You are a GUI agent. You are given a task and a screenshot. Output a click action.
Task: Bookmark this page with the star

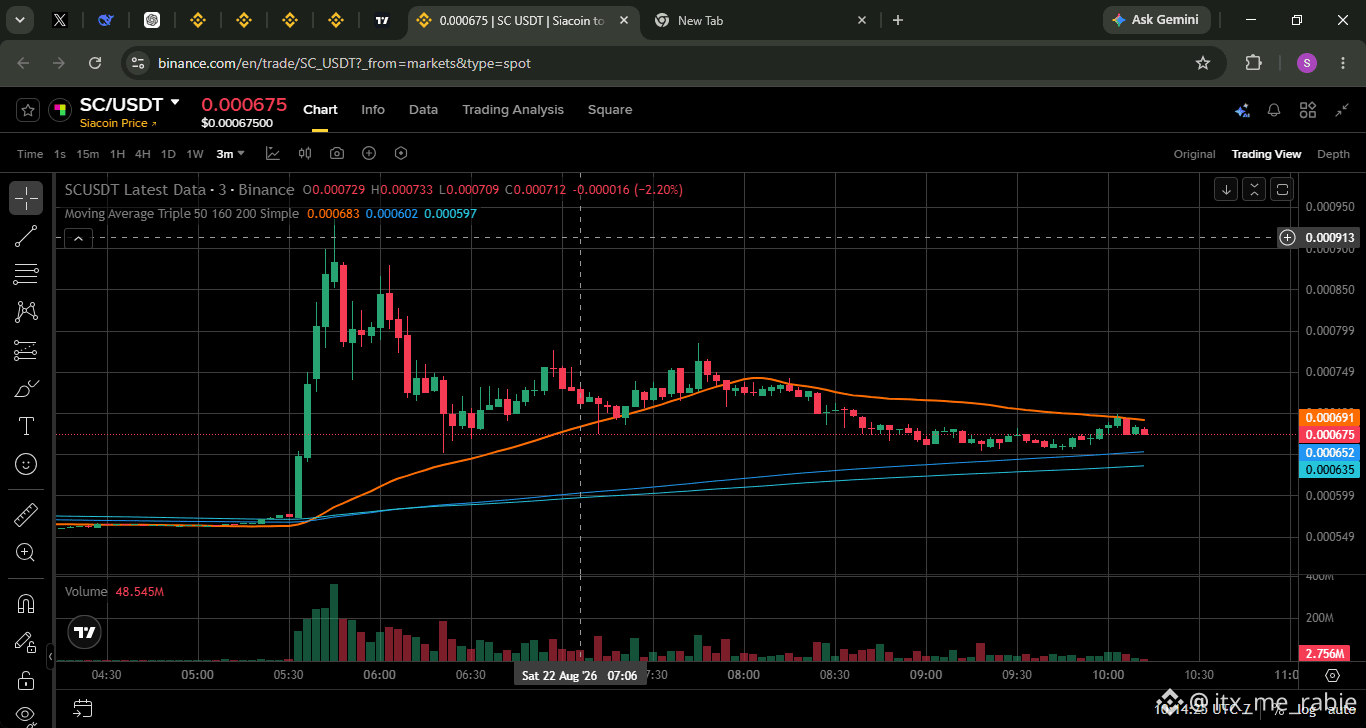click(x=1203, y=63)
